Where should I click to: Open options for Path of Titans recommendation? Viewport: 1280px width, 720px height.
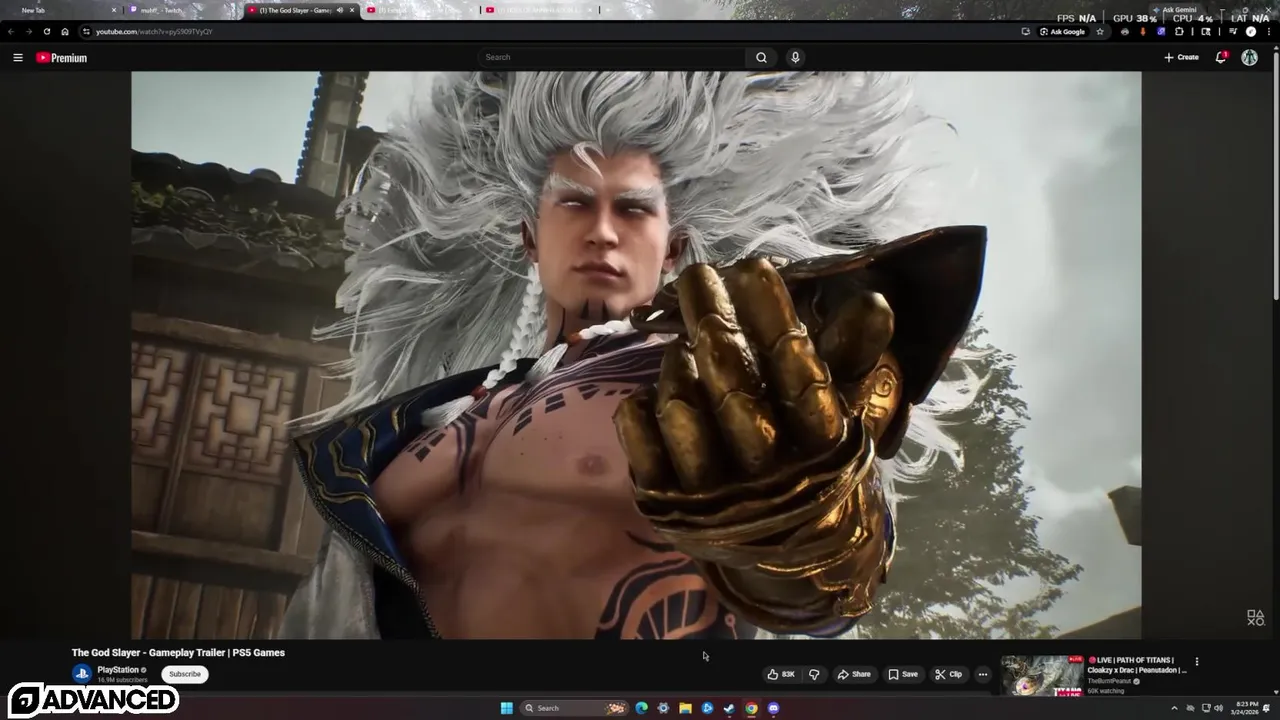1197,661
